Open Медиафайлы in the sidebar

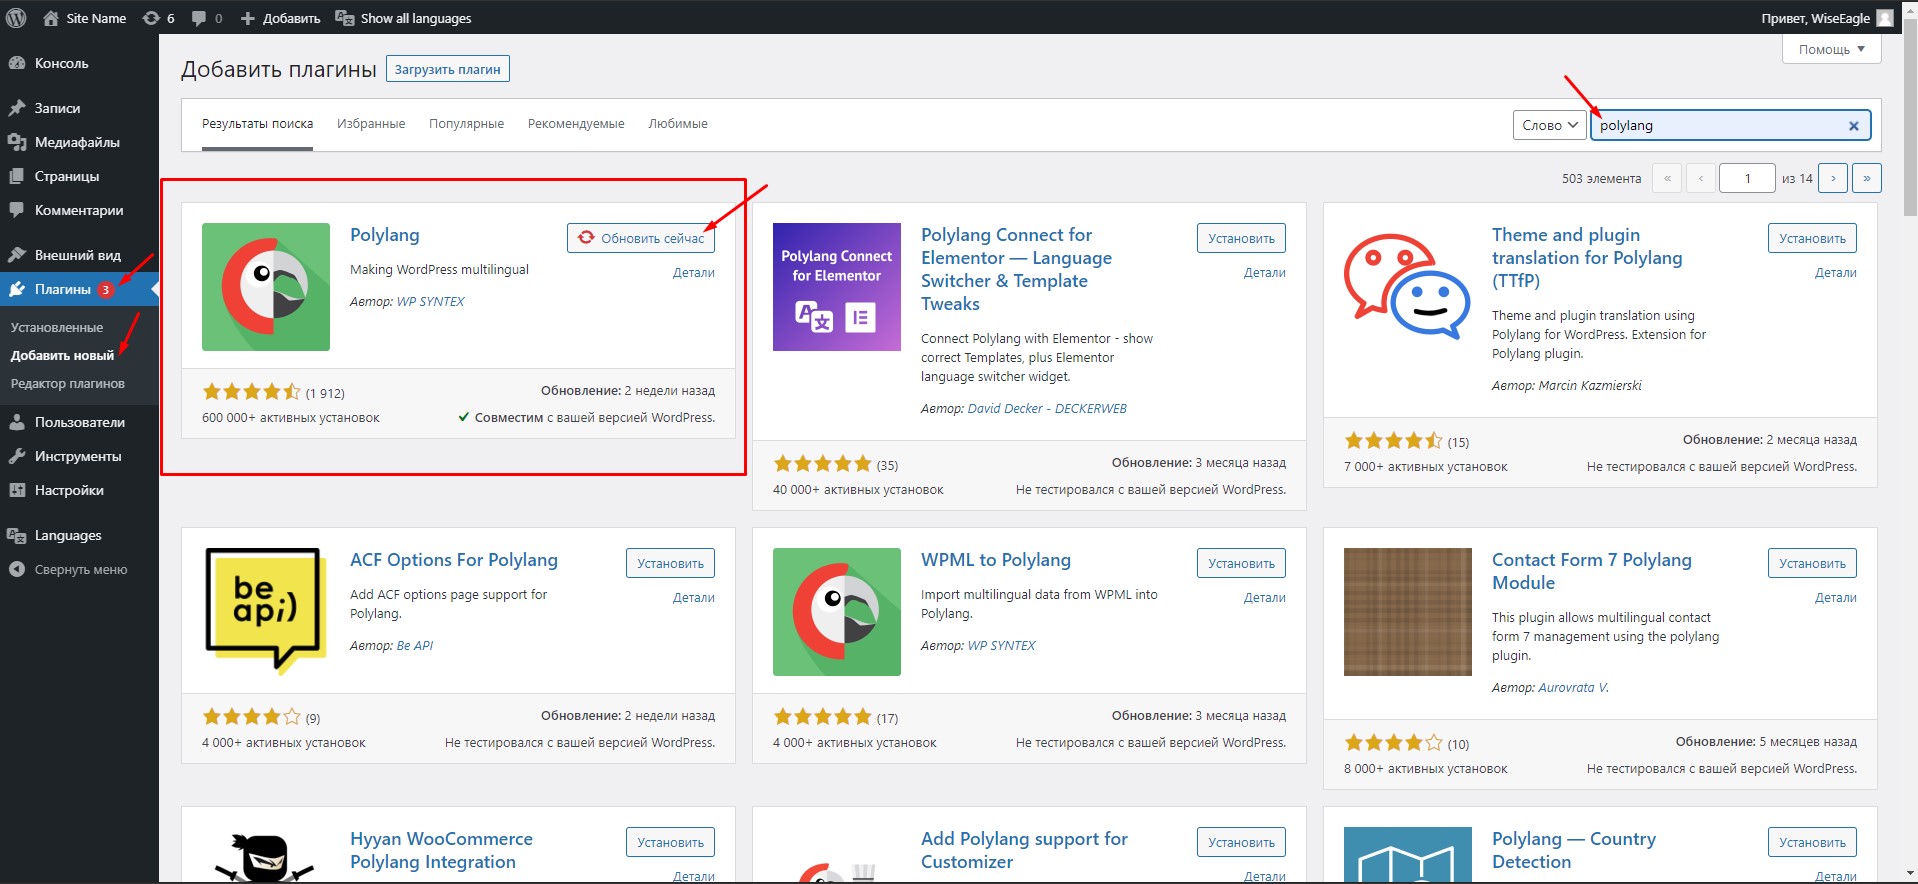click(x=79, y=142)
